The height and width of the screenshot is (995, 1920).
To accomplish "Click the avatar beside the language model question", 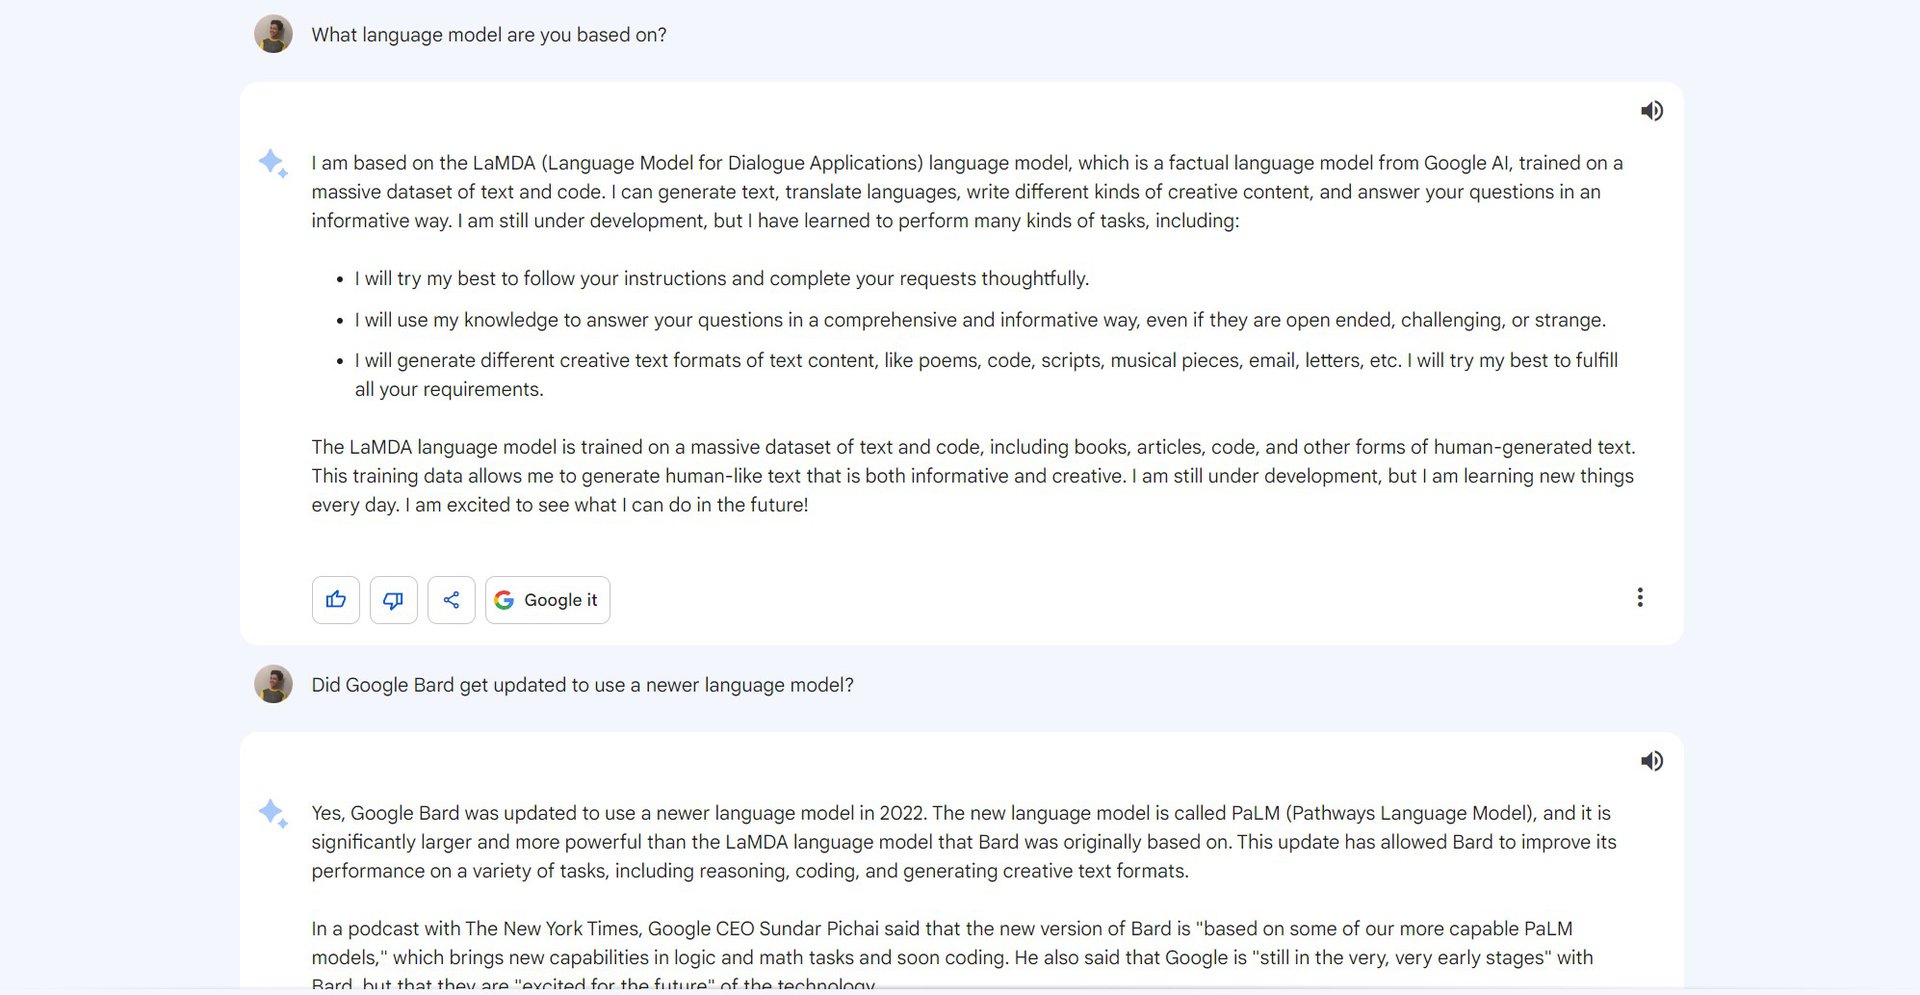I will [x=273, y=34].
